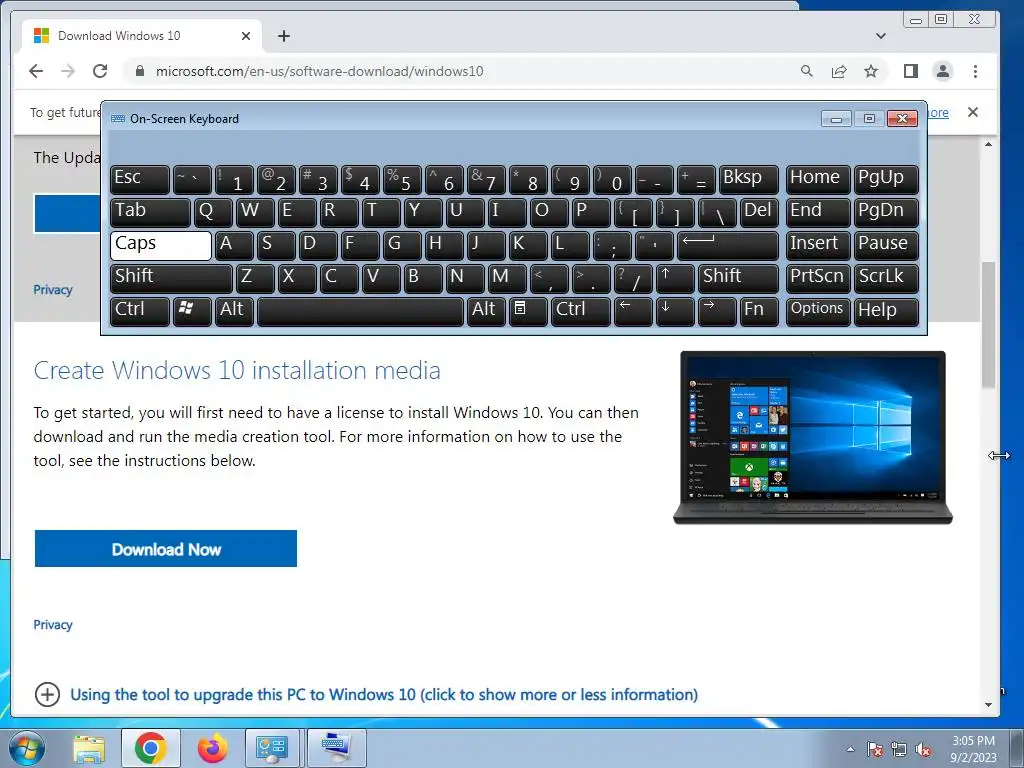Image resolution: width=1024 pixels, height=768 pixels.
Task: Click the Tab key on On-Screen Keyboard
Action: [150, 212]
